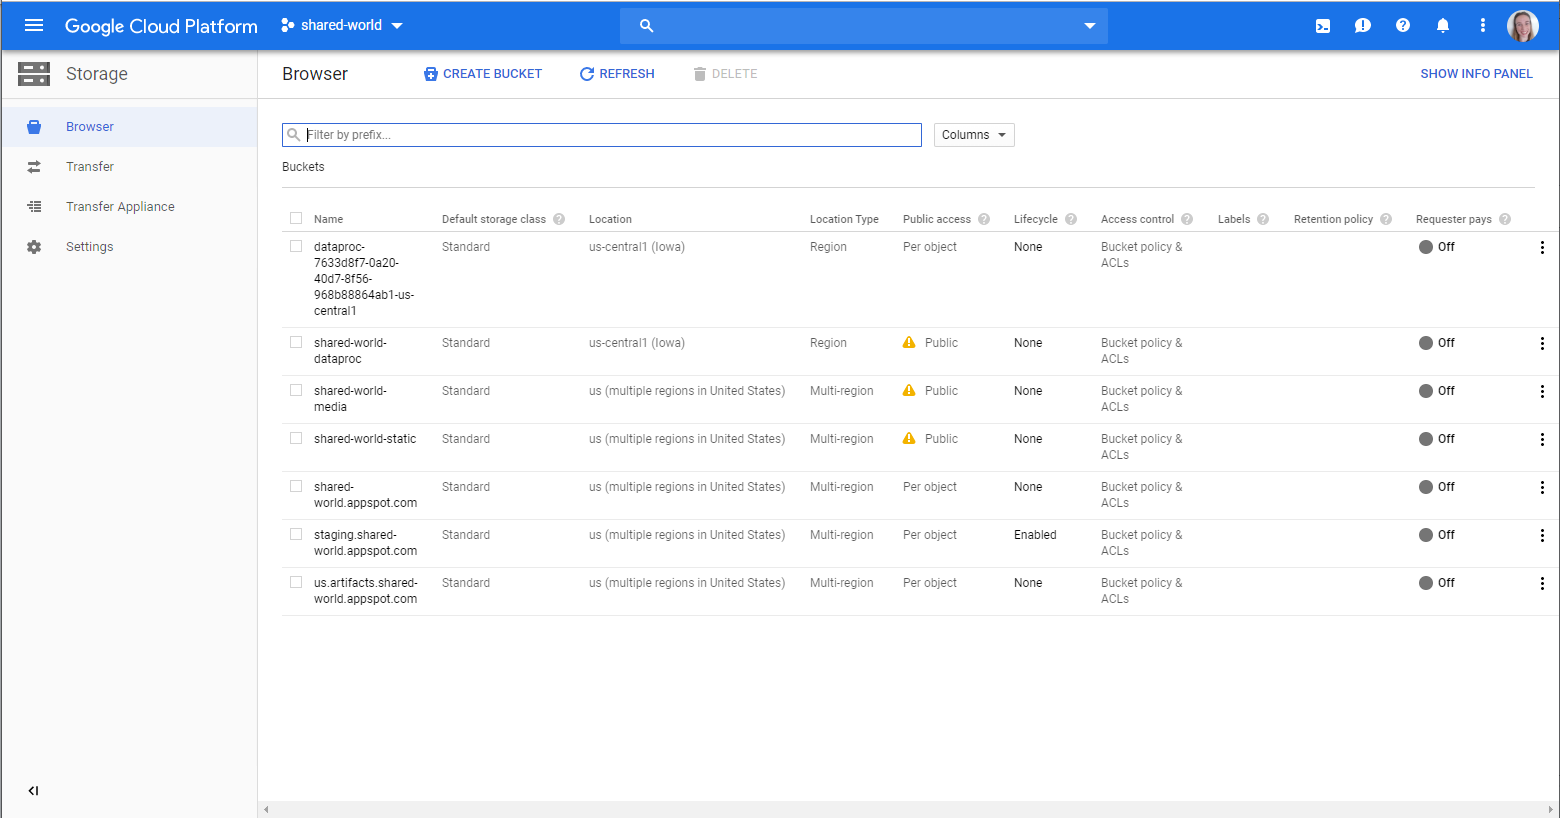The image size is (1560, 818).
Task: Tick the select-all checkbox in the table header
Action: click(x=296, y=218)
